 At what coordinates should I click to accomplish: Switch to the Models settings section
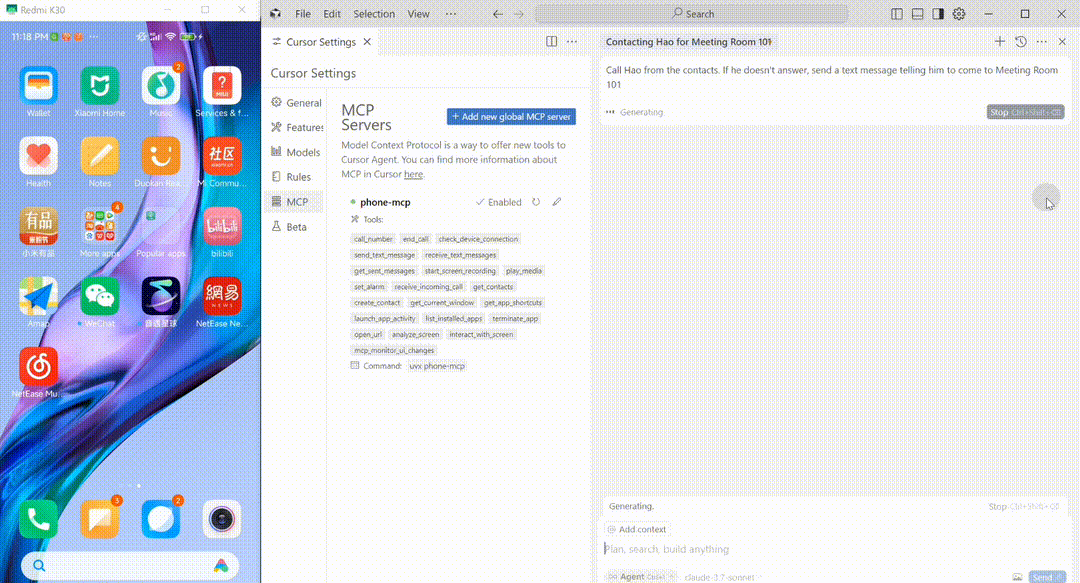click(302, 152)
